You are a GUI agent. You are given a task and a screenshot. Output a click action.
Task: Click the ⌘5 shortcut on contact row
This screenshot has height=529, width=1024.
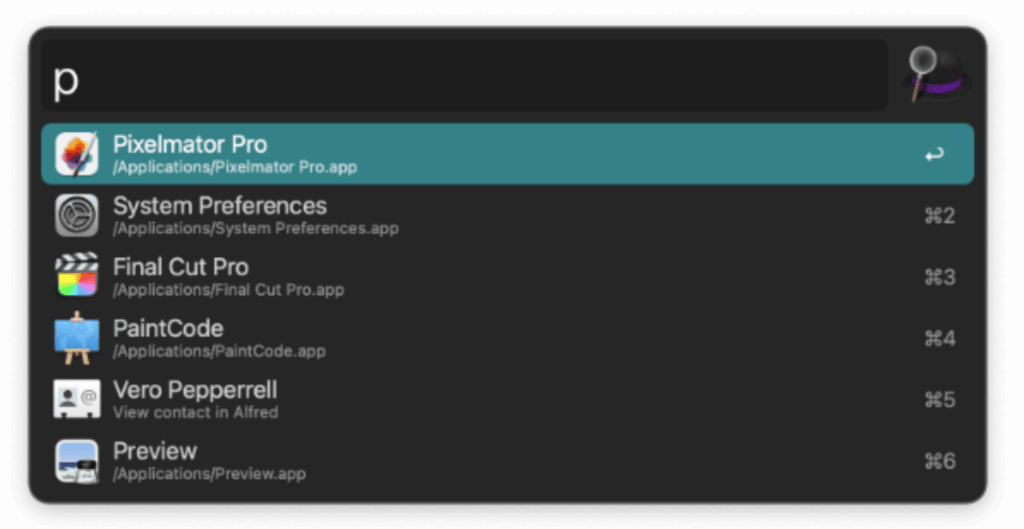pyautogui.click(x=940, y=400)
